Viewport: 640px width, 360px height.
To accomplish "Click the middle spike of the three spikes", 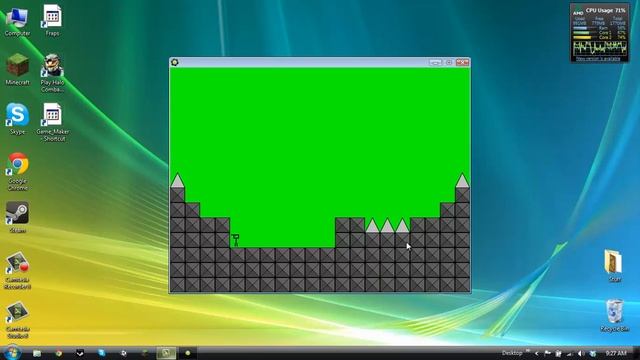I will 387,225.
